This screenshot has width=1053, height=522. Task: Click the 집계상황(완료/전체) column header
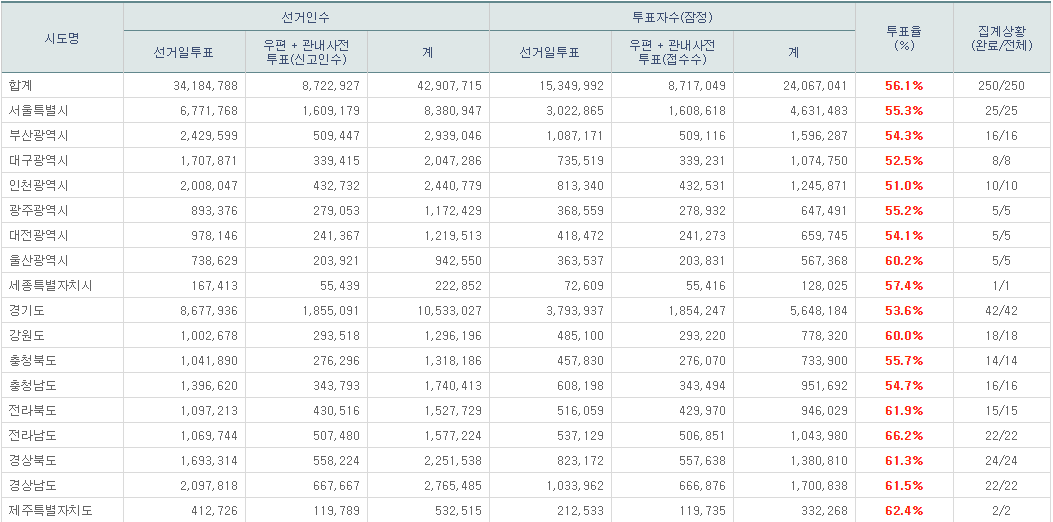(1001, 38)
